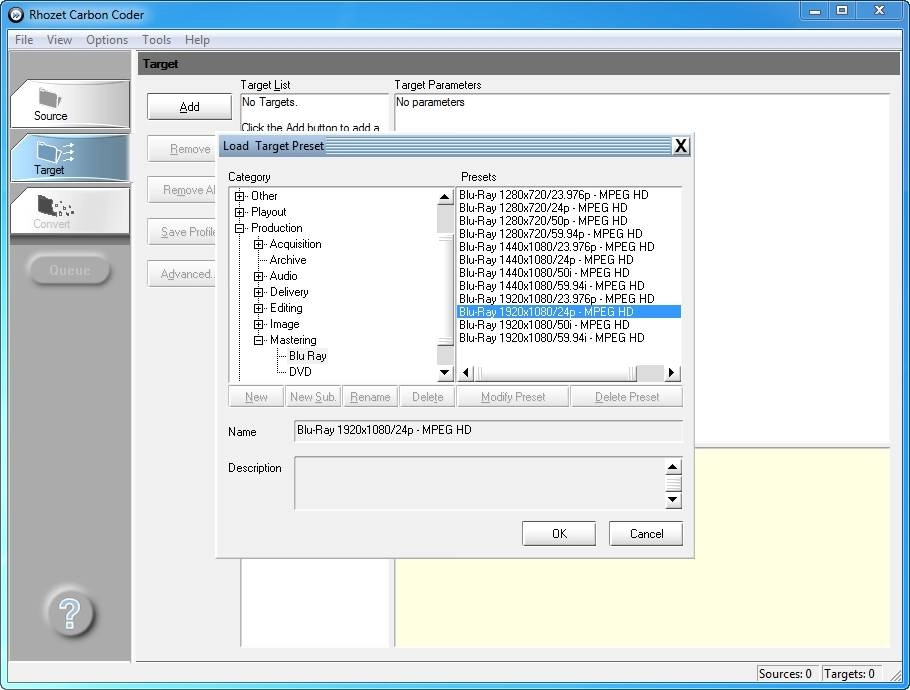Click the preset Name field

coord(488,431)
